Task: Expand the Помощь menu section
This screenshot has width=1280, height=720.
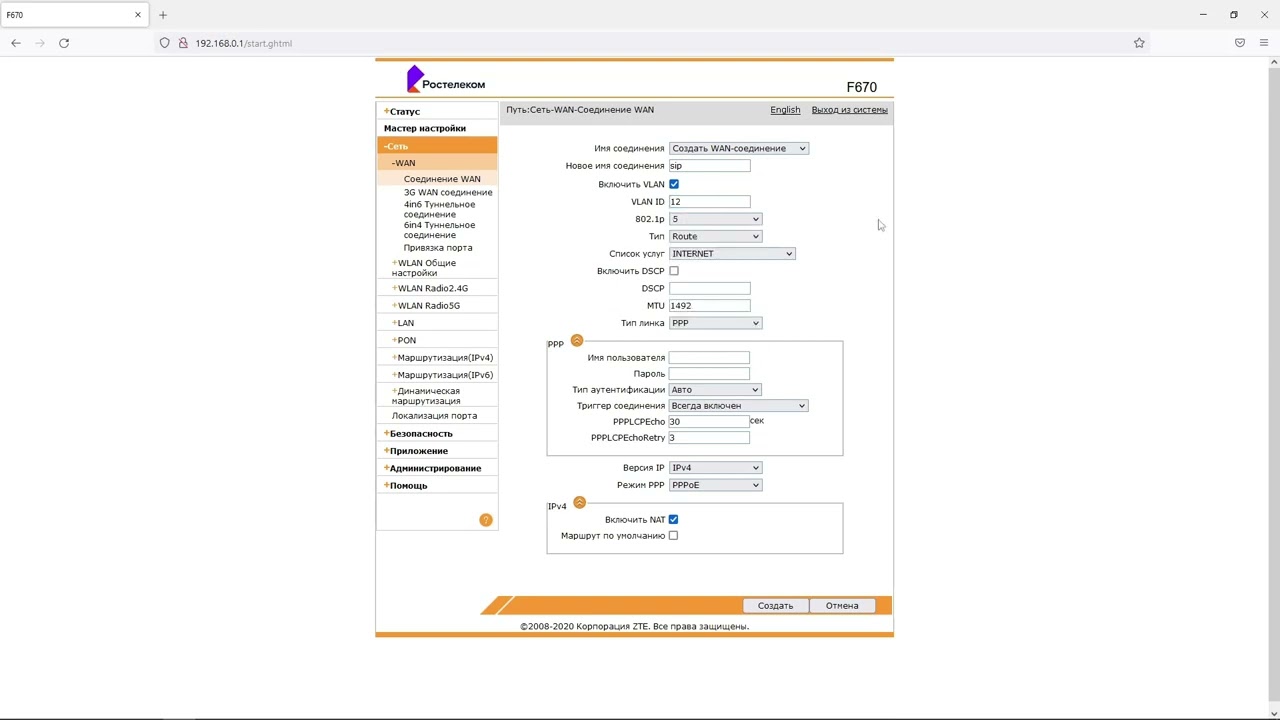Action: (405, 486)
